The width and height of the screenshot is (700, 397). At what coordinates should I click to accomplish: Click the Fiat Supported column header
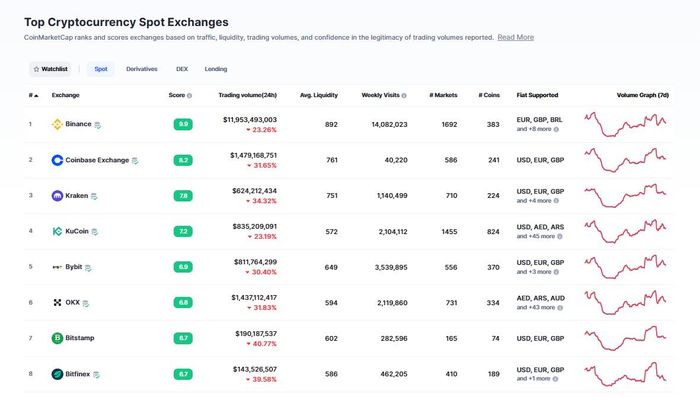click(538, 95)
